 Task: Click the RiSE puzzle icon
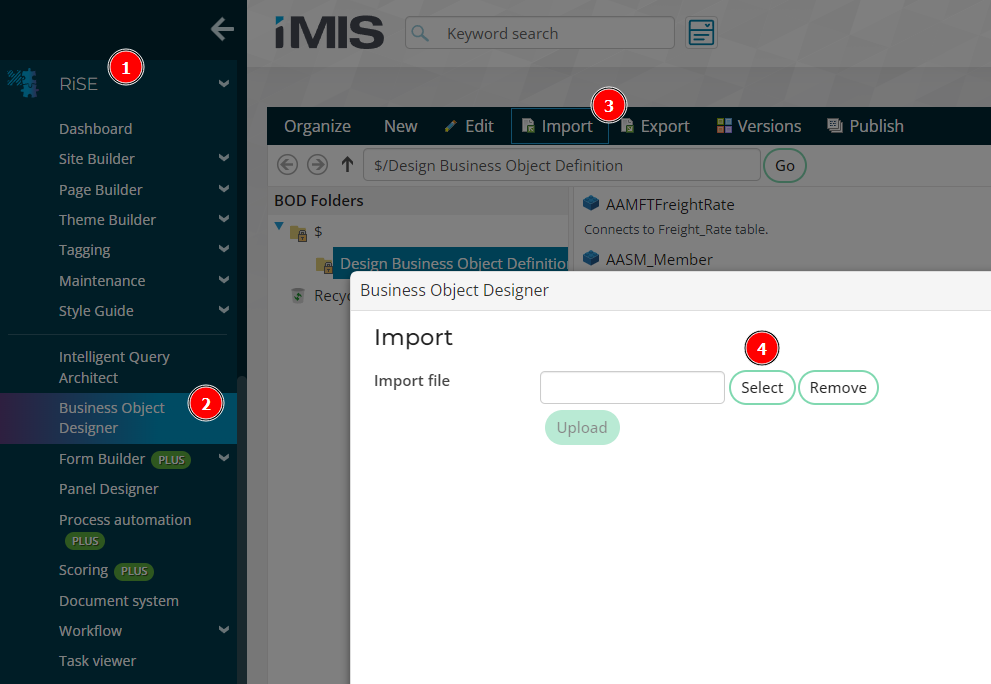tap(22, 84)
